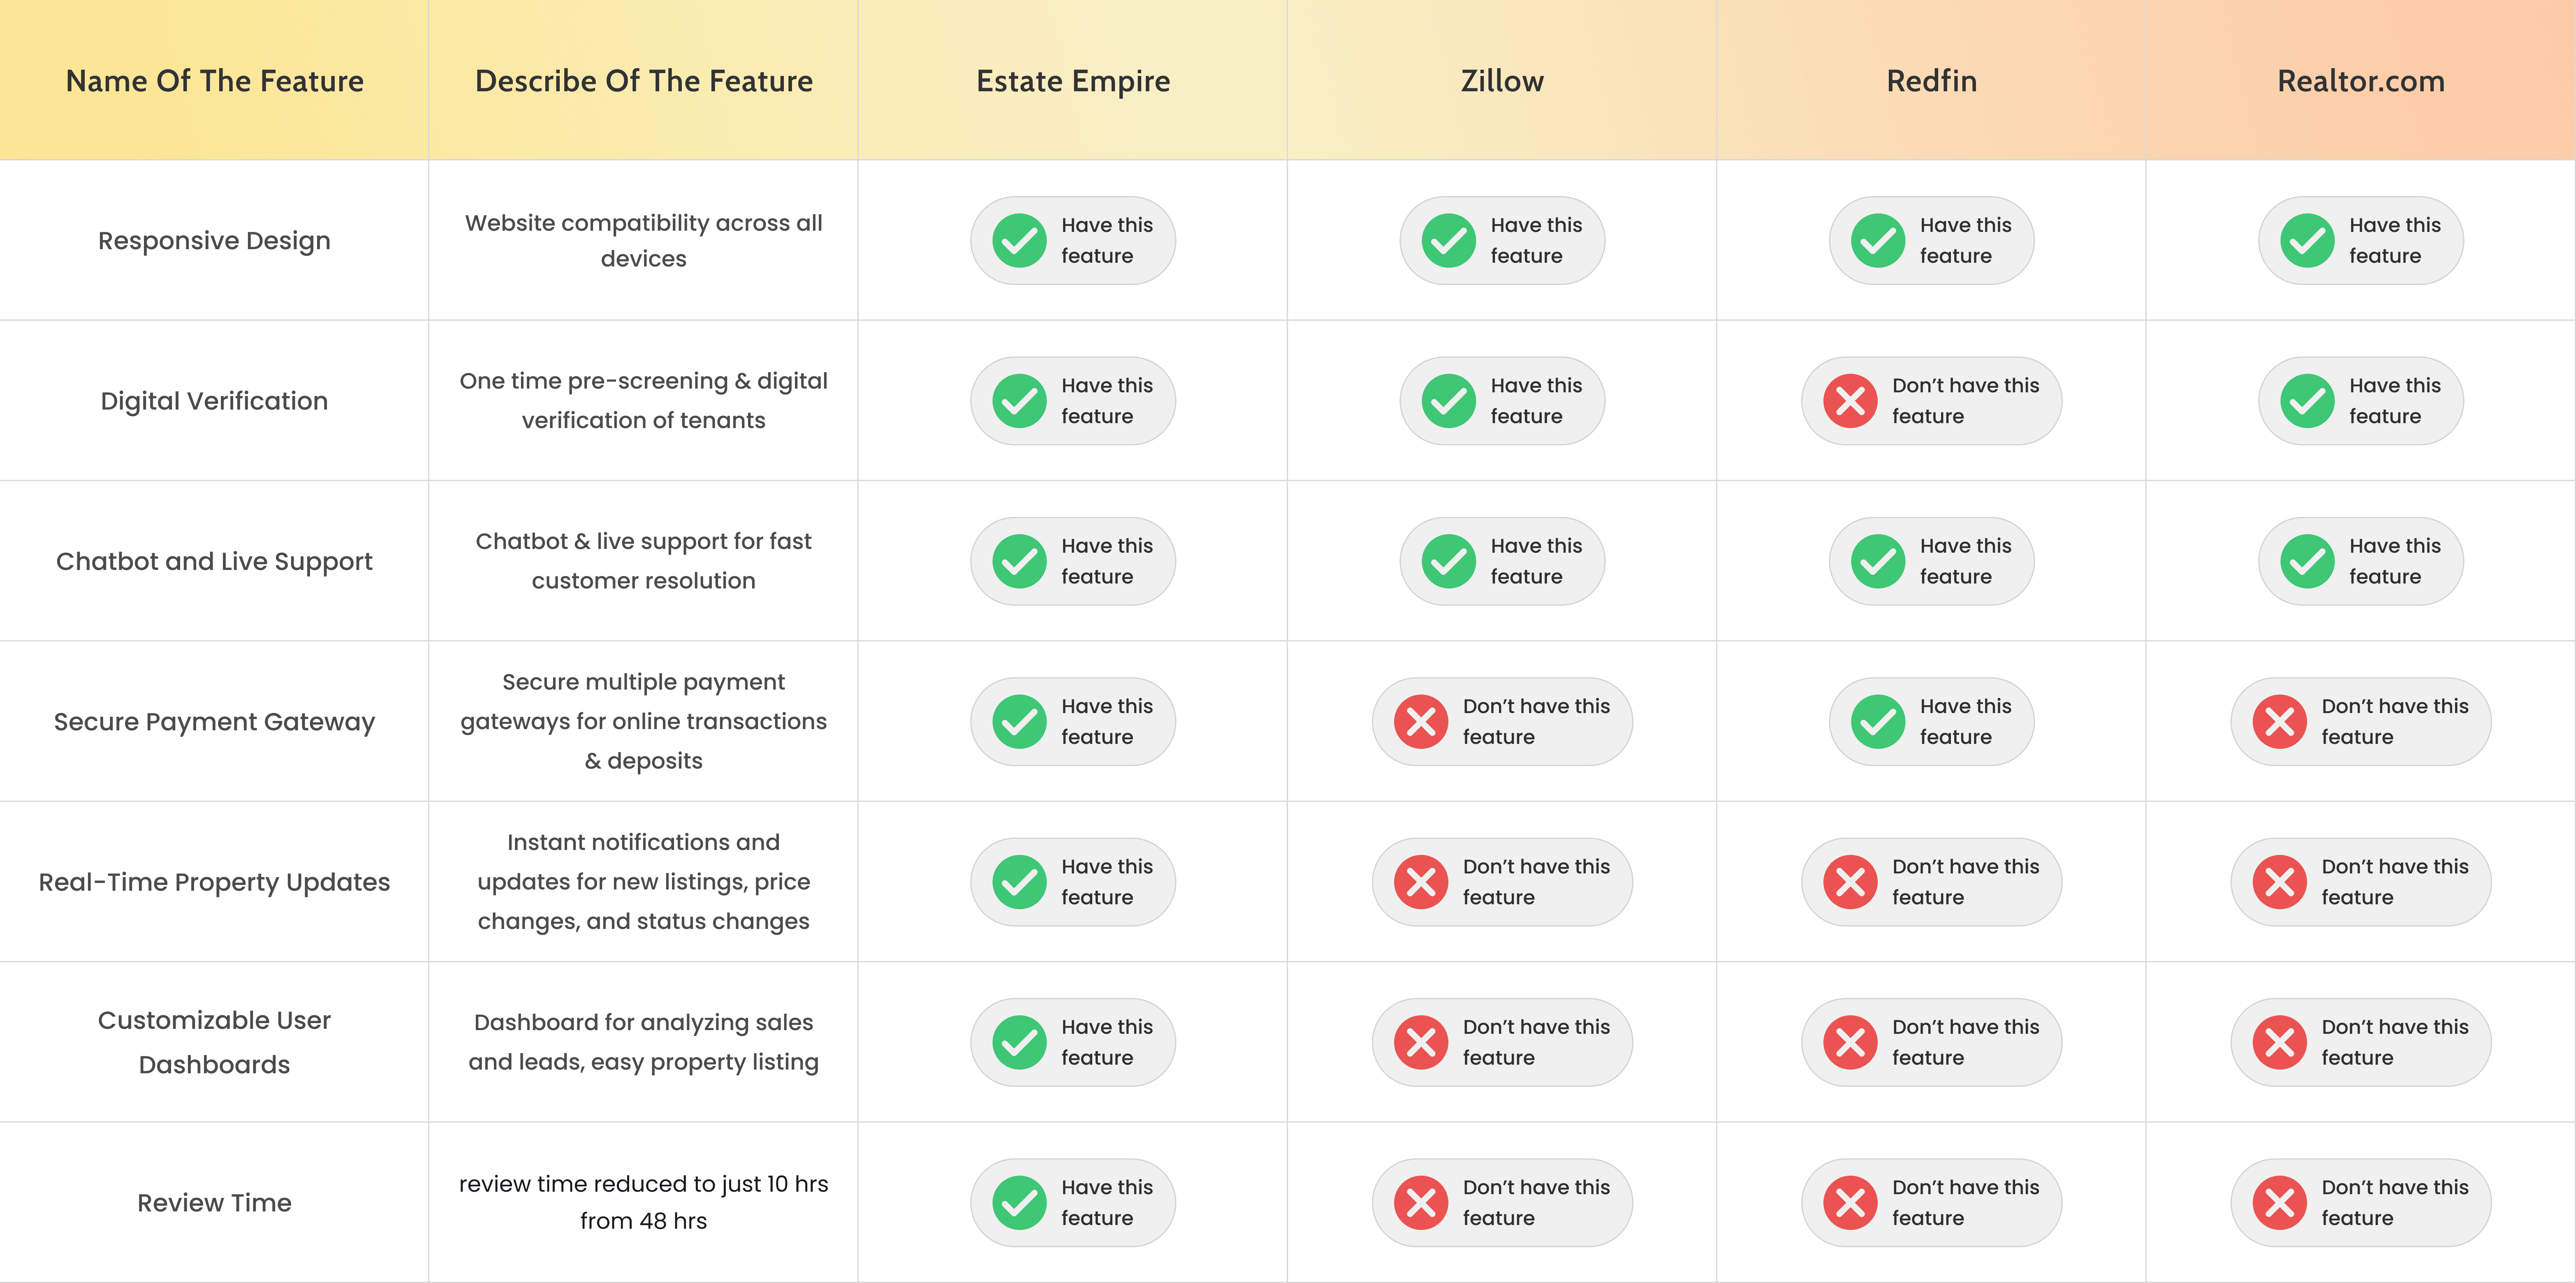Click red X for Realtor.com Real-Time Property Updates
This screenshot has width=2576, height=1283.
point(2279,882)
